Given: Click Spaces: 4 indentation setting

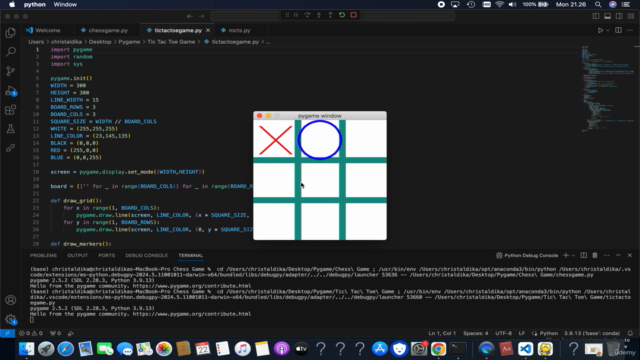Looking at the screenshot, I should coord(476,333).
